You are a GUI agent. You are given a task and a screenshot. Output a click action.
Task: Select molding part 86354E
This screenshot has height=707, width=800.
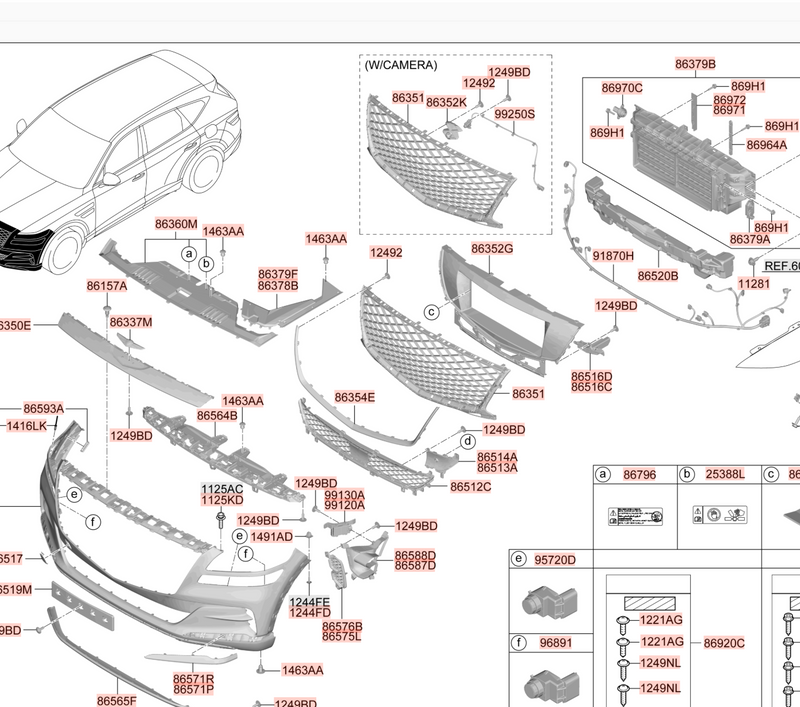(x=355, y=397)
